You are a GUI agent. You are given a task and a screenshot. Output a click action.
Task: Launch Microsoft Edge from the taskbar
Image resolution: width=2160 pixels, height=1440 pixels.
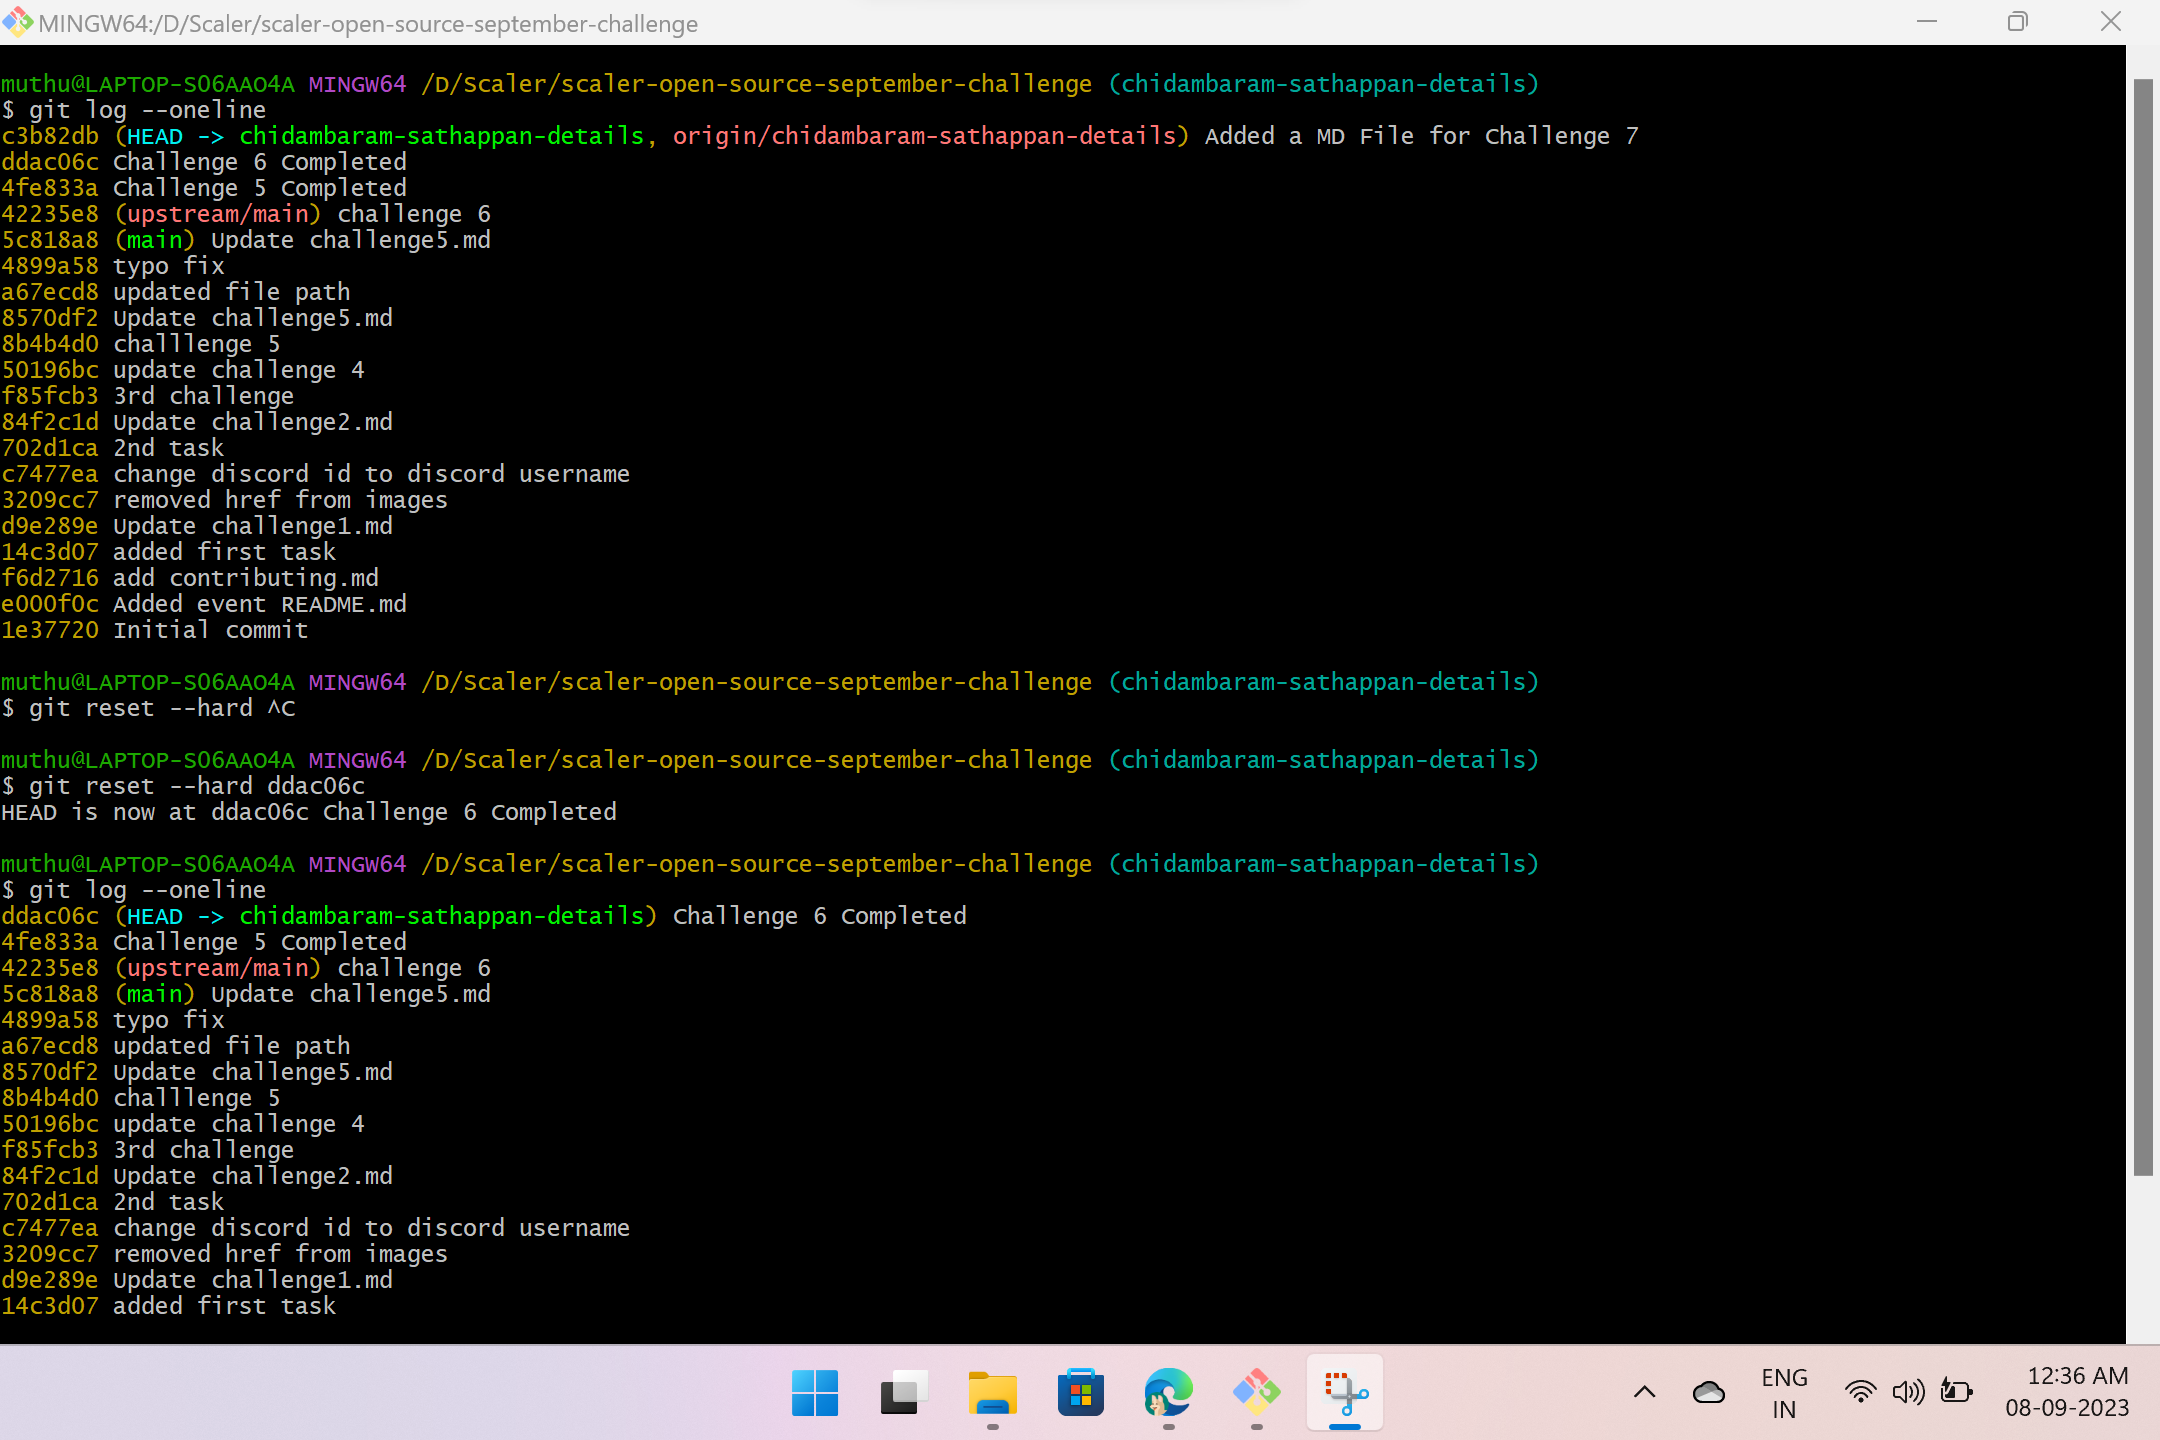pyautogui.click(x=1168, y=1393)
